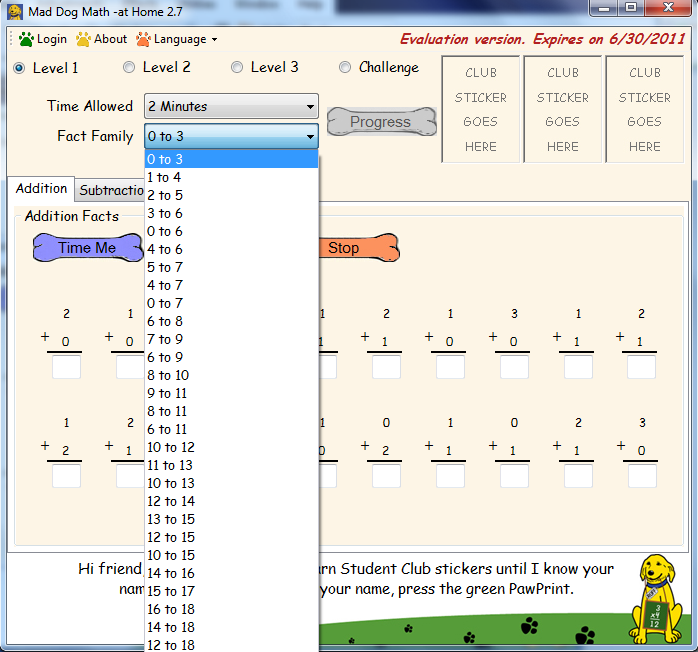Select '10 to 13' from the list
Image resolution: width=698 pixels, height=652 pixels.
[x=231, y=483]
